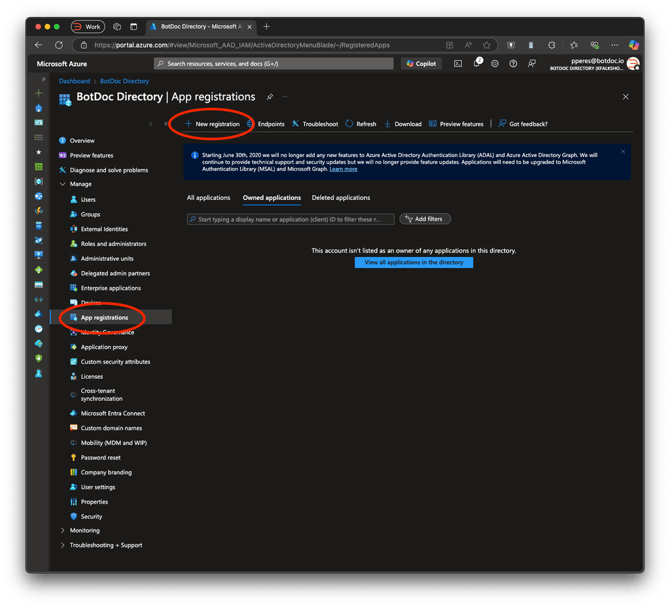Open Troubleshoot from the toolbar
This screenshot has height=607, width=670.
pyautogui.click(x=315, y=124)
